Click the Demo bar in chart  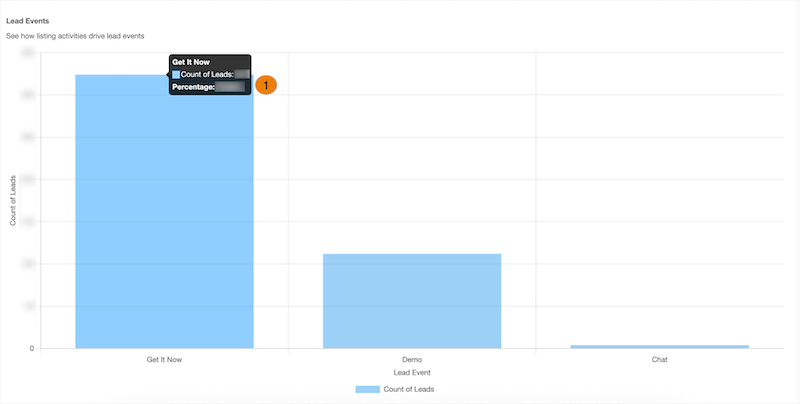pos(412,301)
